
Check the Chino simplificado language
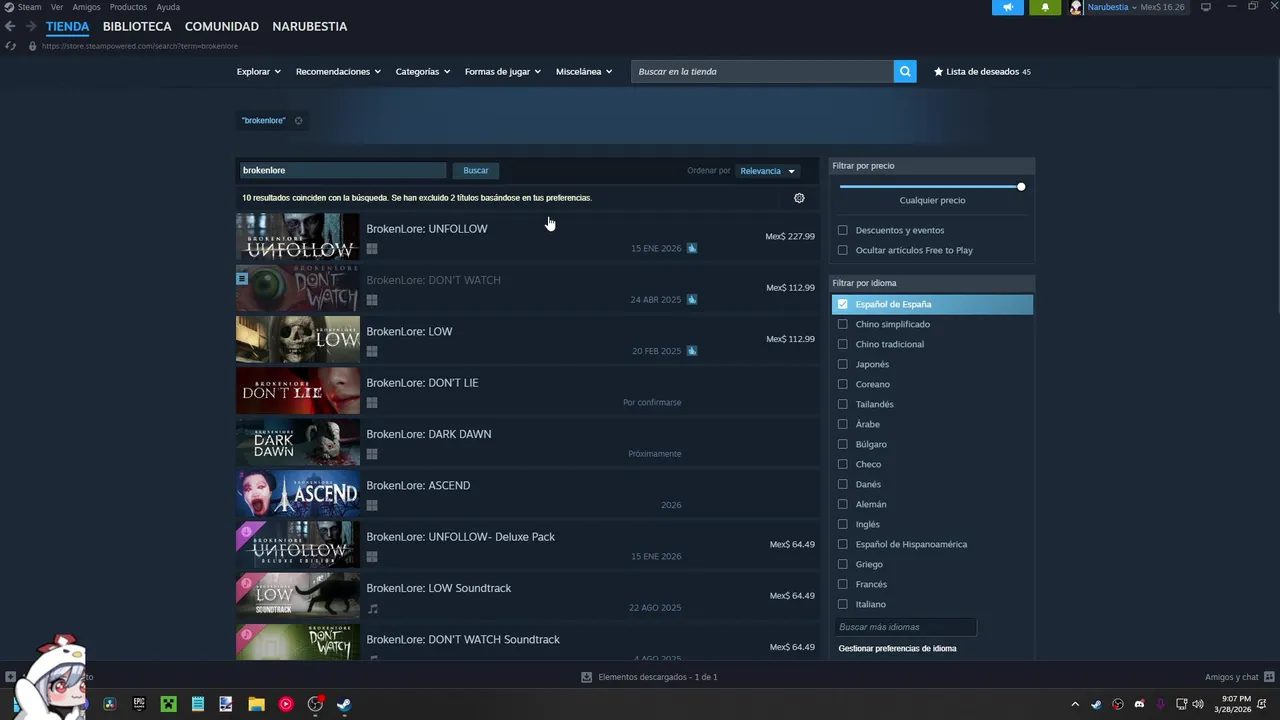(x=842, y=324)
